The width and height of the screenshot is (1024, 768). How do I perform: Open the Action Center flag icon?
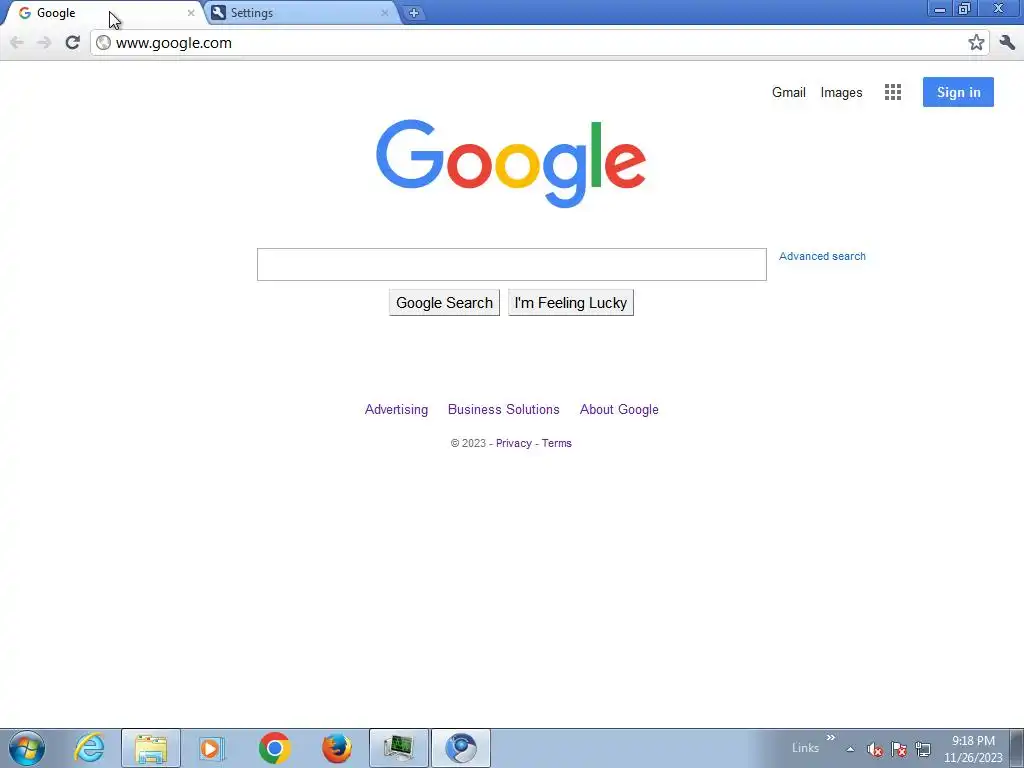point(899,750)
